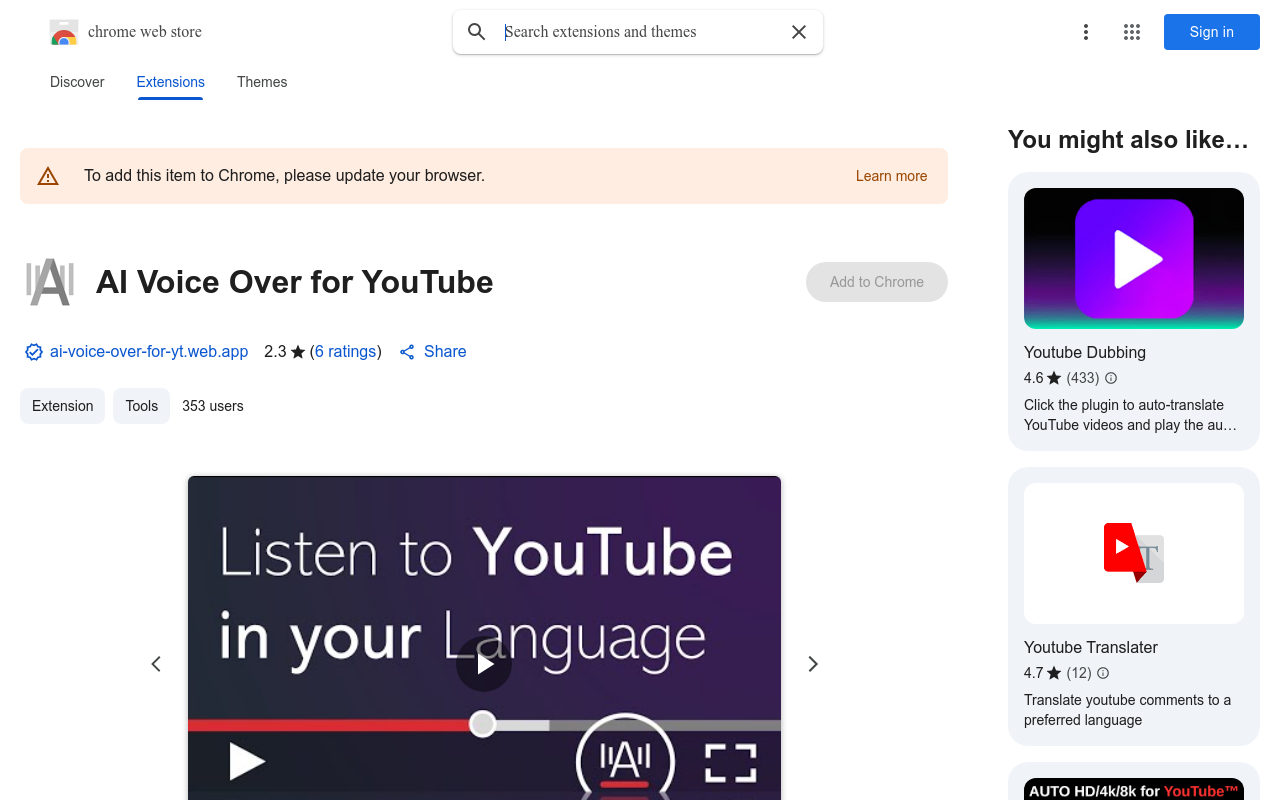Select the Extensions tab

tap(171, 82)
